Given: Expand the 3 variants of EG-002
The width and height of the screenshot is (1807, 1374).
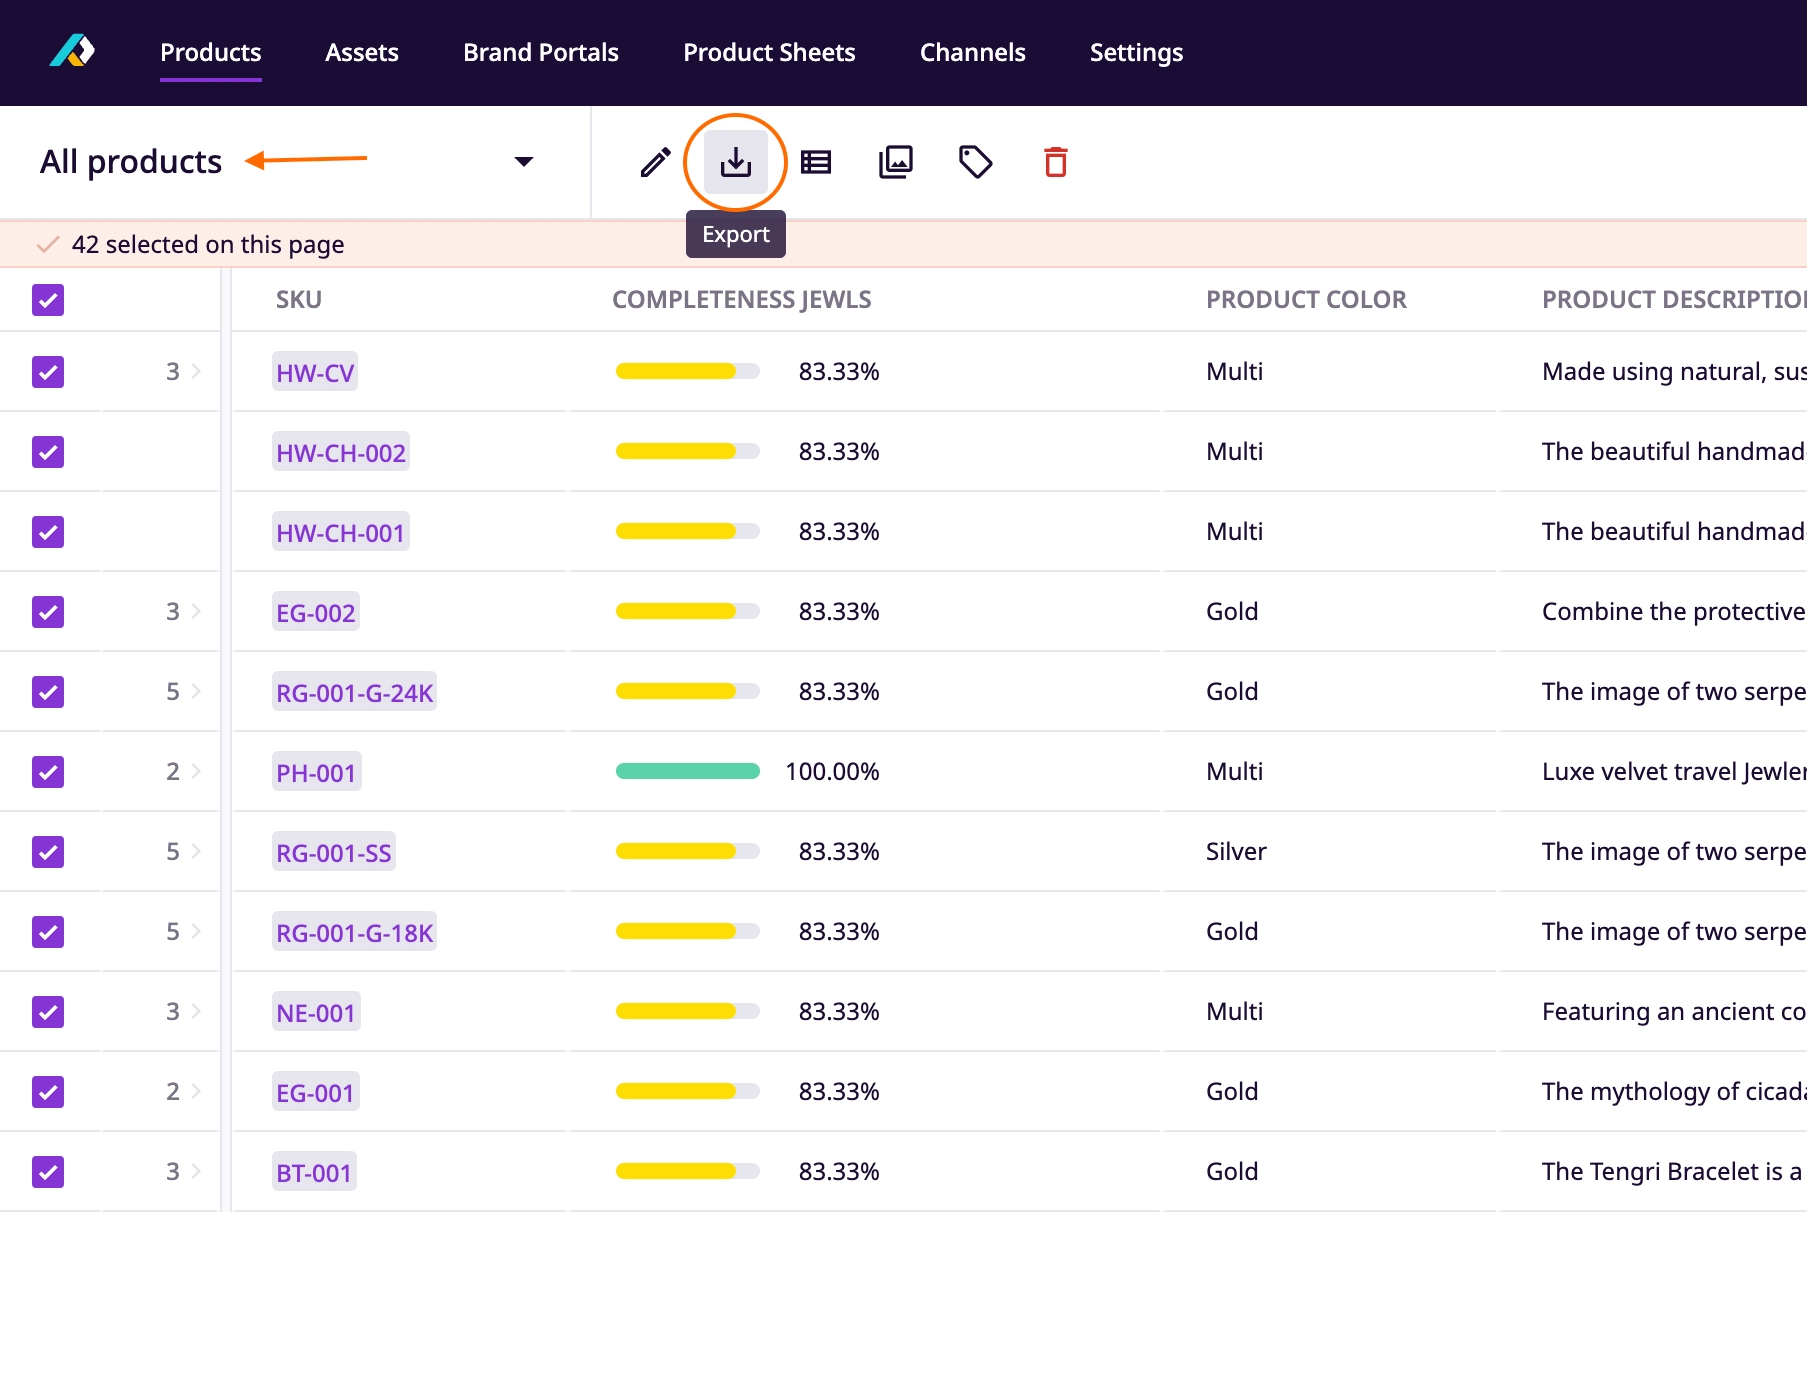Looking at the screenshot, I should [x=184, y=612].
